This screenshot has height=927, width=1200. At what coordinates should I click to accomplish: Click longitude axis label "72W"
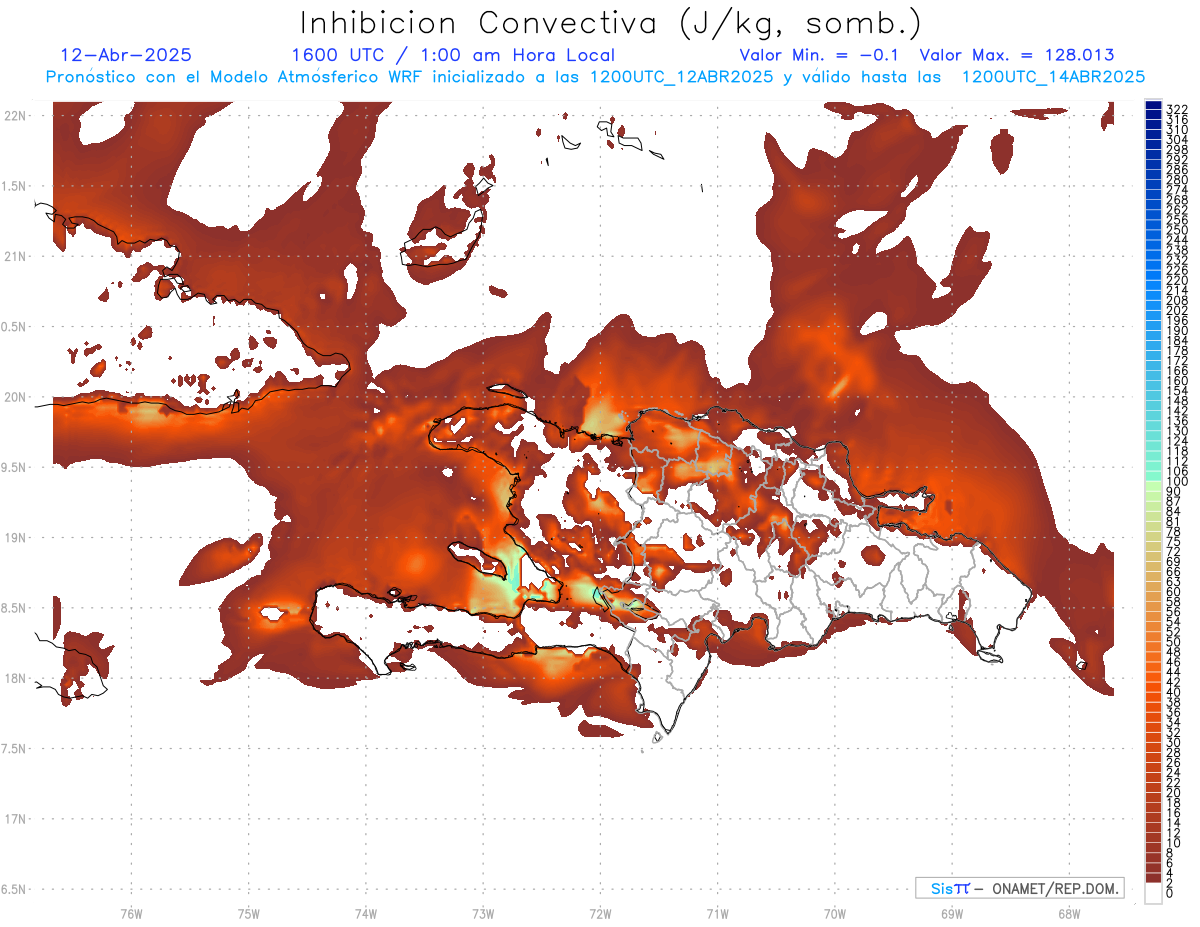click(600, 913)
